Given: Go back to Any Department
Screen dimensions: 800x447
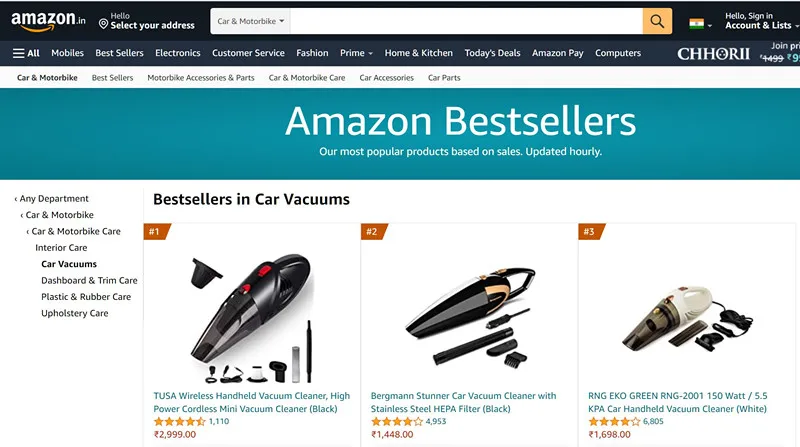Looking at the screenshot, I should [x=52, y=198].
